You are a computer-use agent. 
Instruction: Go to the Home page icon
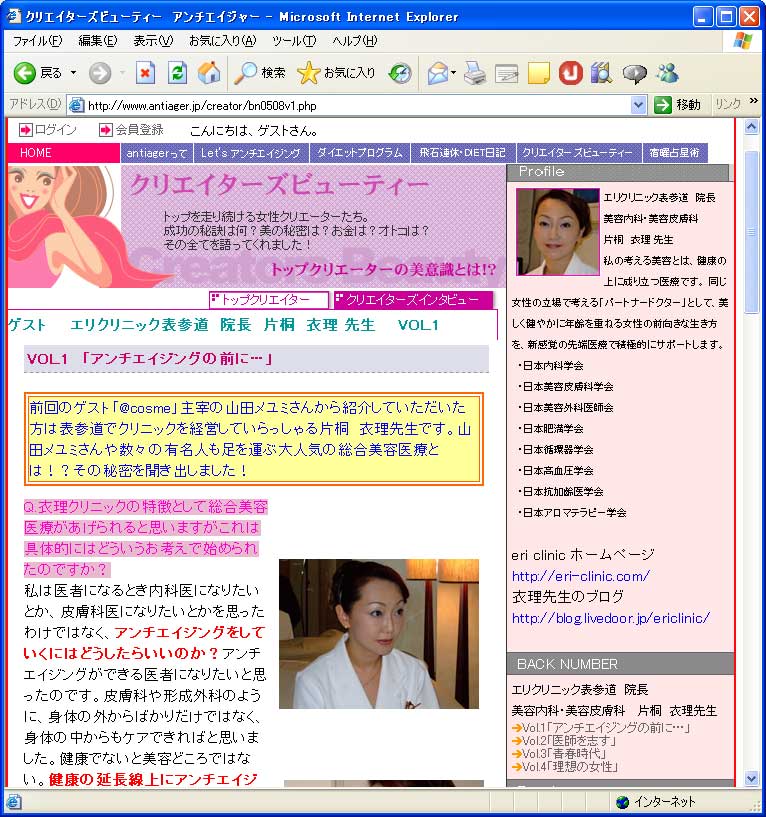point(209,73)
